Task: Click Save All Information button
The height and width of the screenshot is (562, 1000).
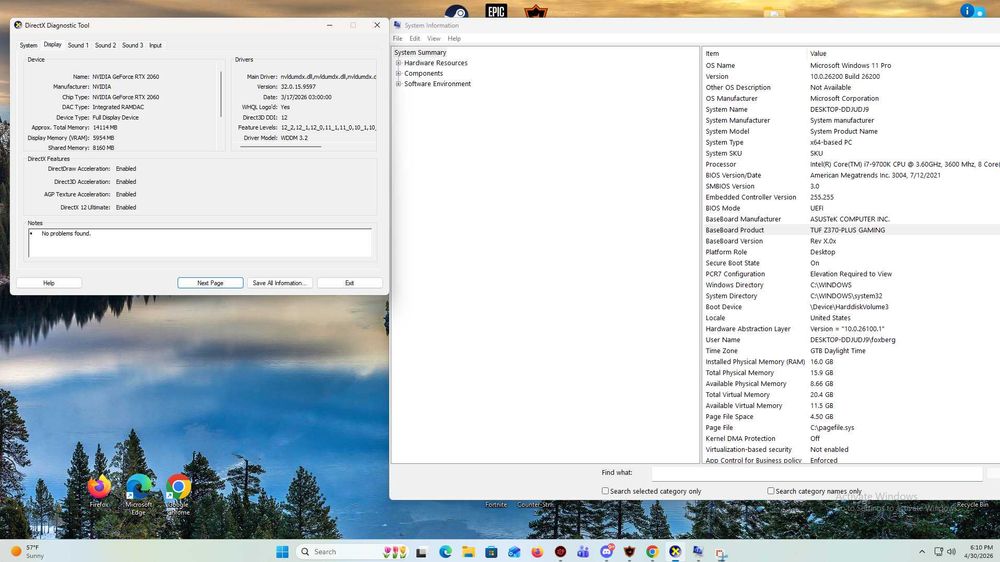Action: click(279, 283)
